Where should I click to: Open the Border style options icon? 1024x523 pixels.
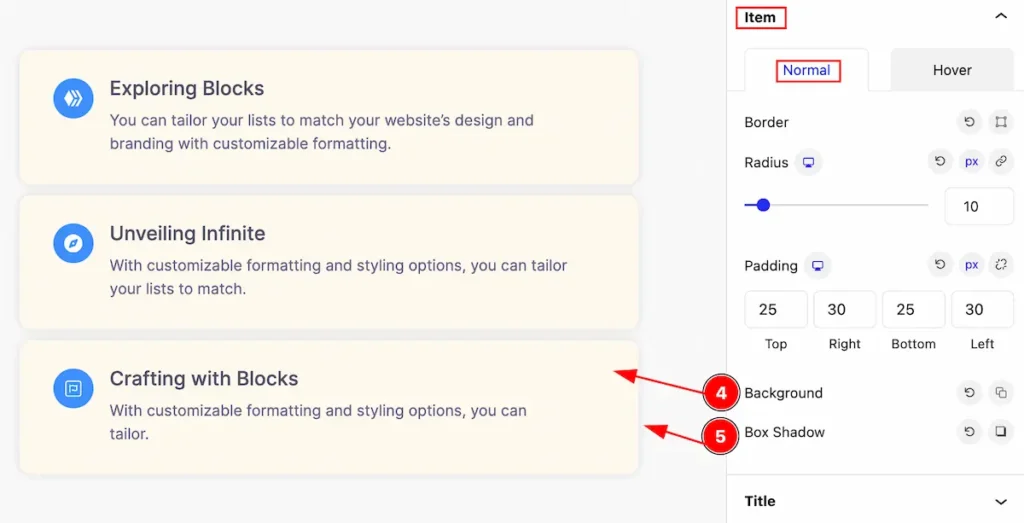tap(1000, 122)
